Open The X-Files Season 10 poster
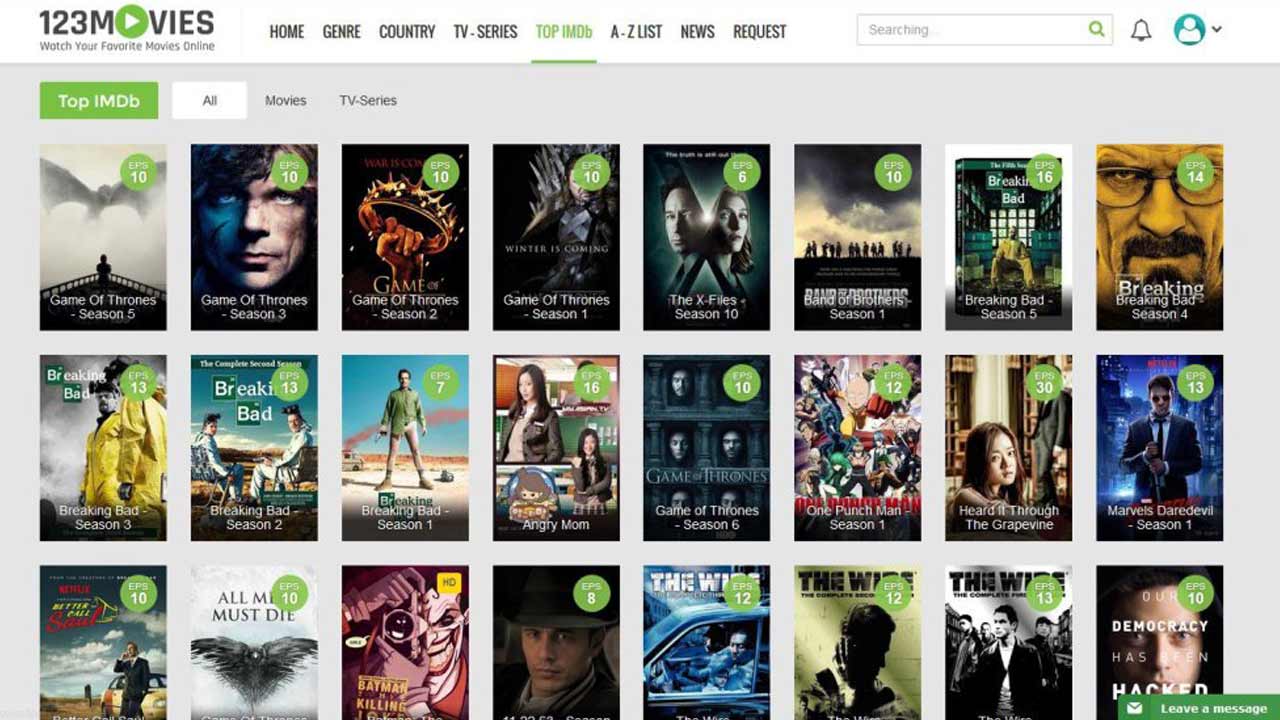The image size is (1280, 720). pos(706,237)
